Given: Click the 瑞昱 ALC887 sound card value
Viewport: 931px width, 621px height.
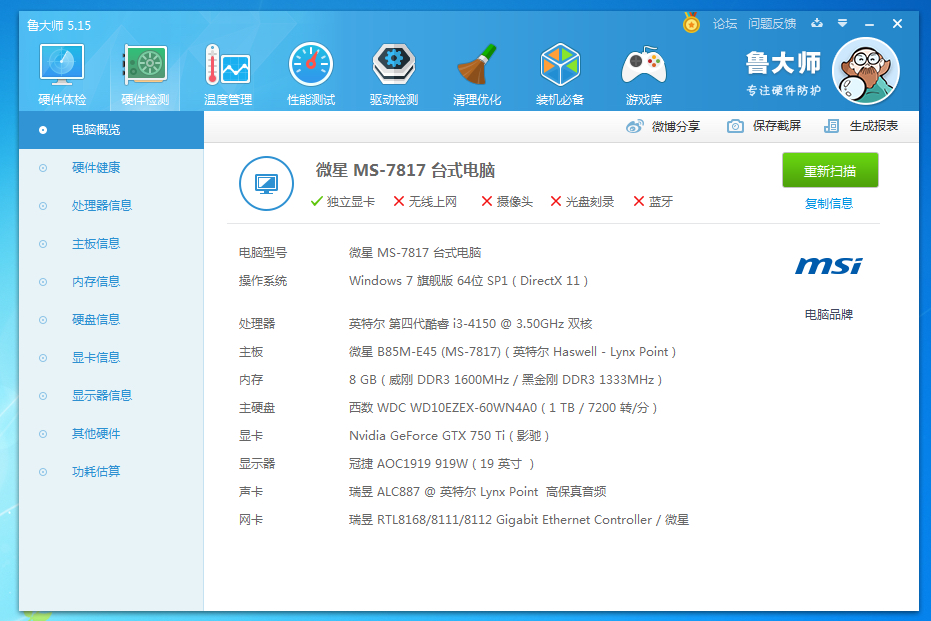Looking at the screenshot, I should pos(477,492).
